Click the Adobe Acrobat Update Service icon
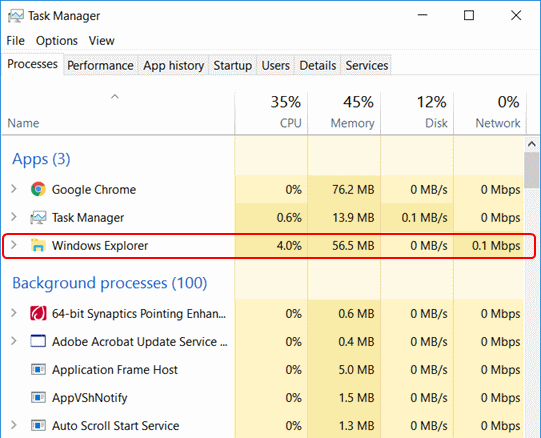Image resolution: width=541 pixels, height=438 pixels. [x=38, y=341]
